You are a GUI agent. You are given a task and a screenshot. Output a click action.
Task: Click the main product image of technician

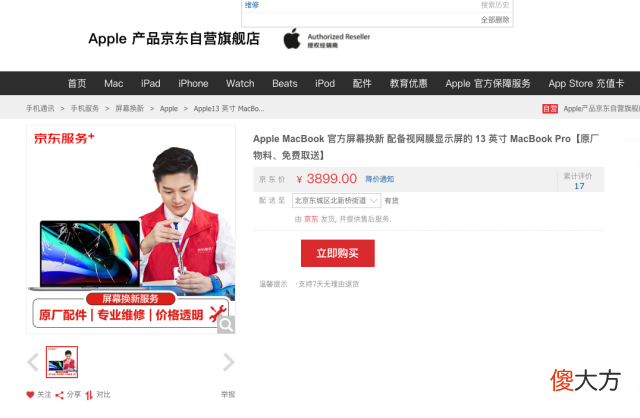(131, 229)
